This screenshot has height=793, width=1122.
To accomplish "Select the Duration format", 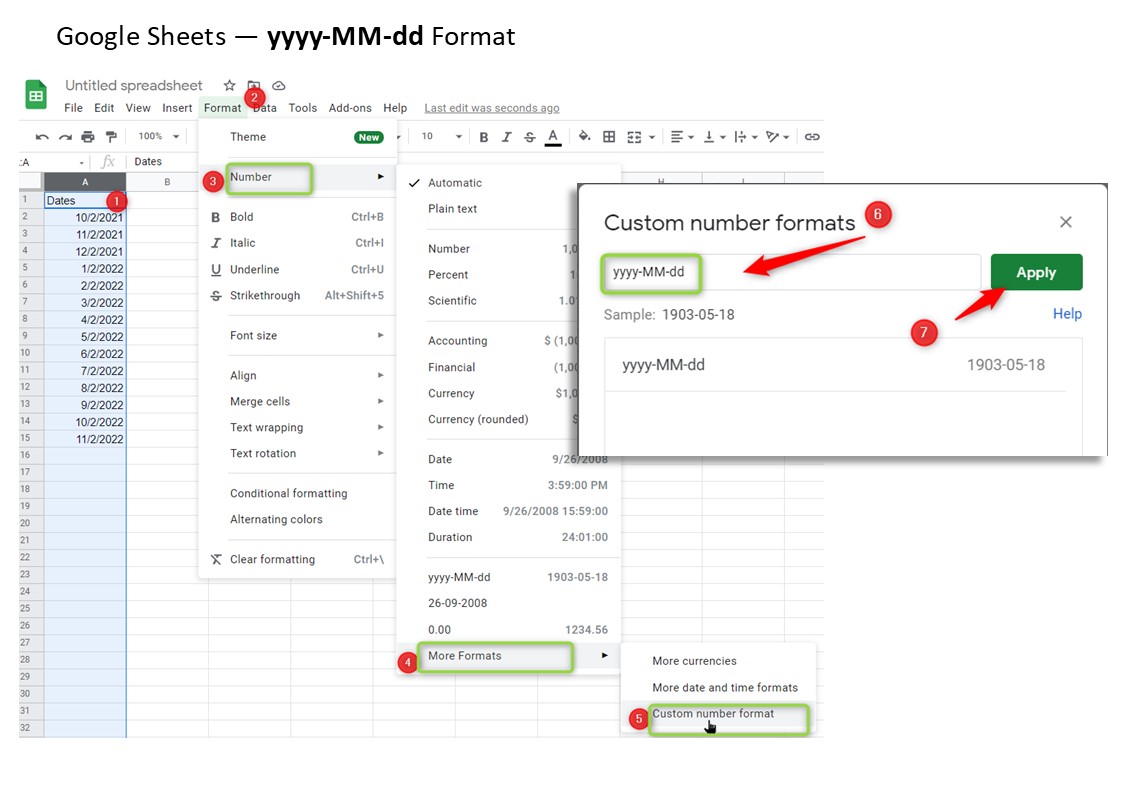I will click(509, 537).
